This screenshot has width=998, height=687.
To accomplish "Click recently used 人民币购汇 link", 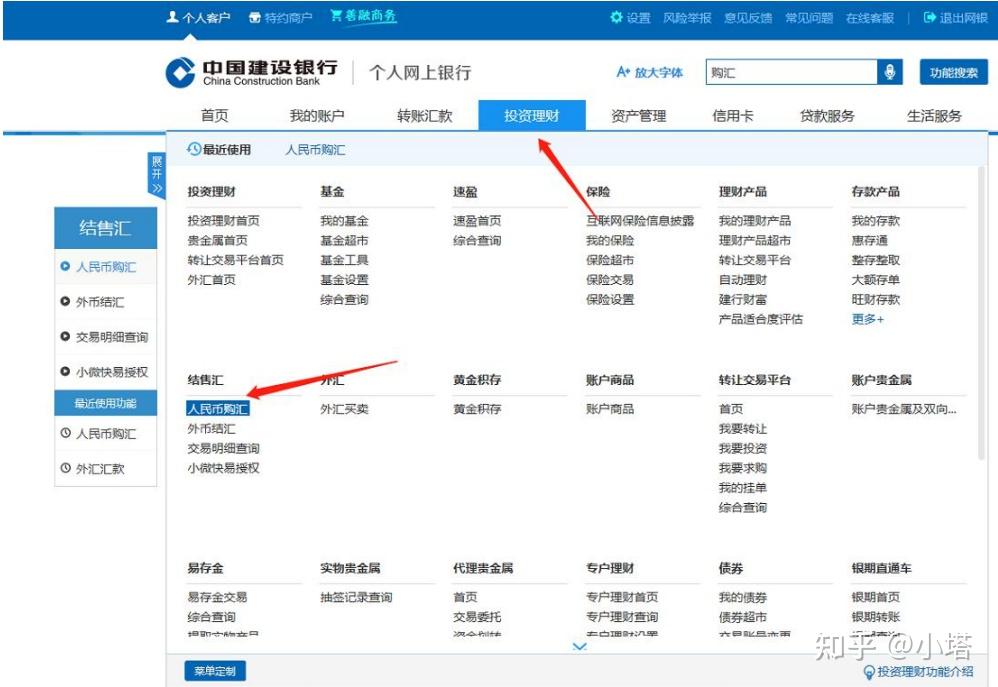I will pos(315,150).
